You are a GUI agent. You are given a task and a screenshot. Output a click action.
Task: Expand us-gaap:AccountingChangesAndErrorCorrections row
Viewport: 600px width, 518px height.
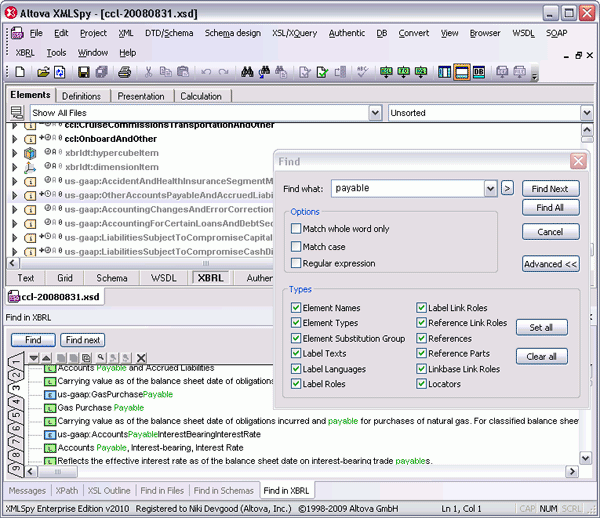(15, 209)
